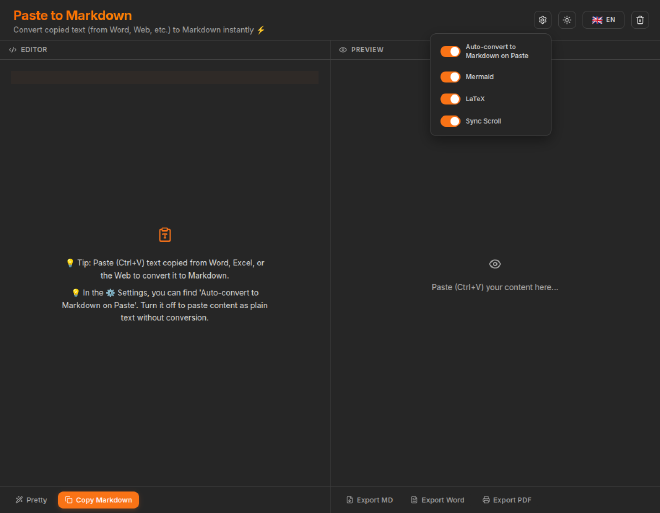Click the PREVIEW panel header
The width and height of the screenshot is (660, 513).
362,50
